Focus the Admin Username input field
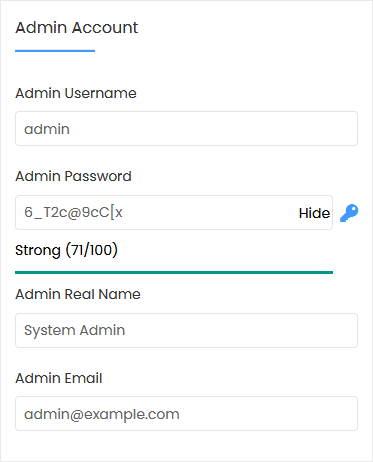Image resolution: width=373 pixels, height=462 pixels. click(x=186, y=129)
